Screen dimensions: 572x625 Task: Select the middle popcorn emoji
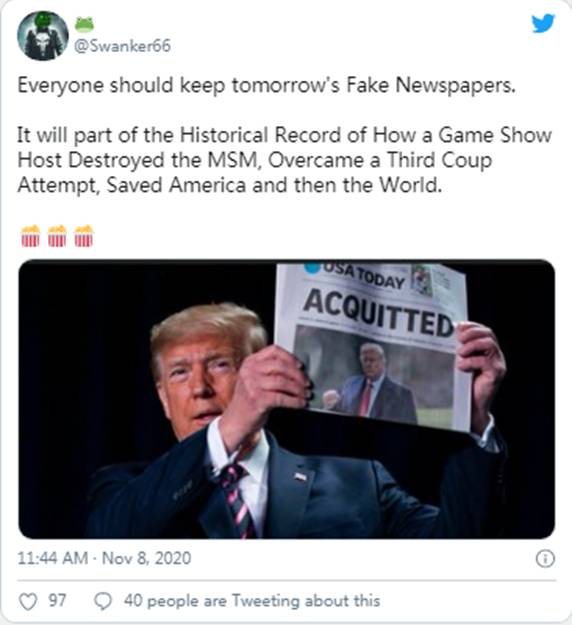point(57,236)
